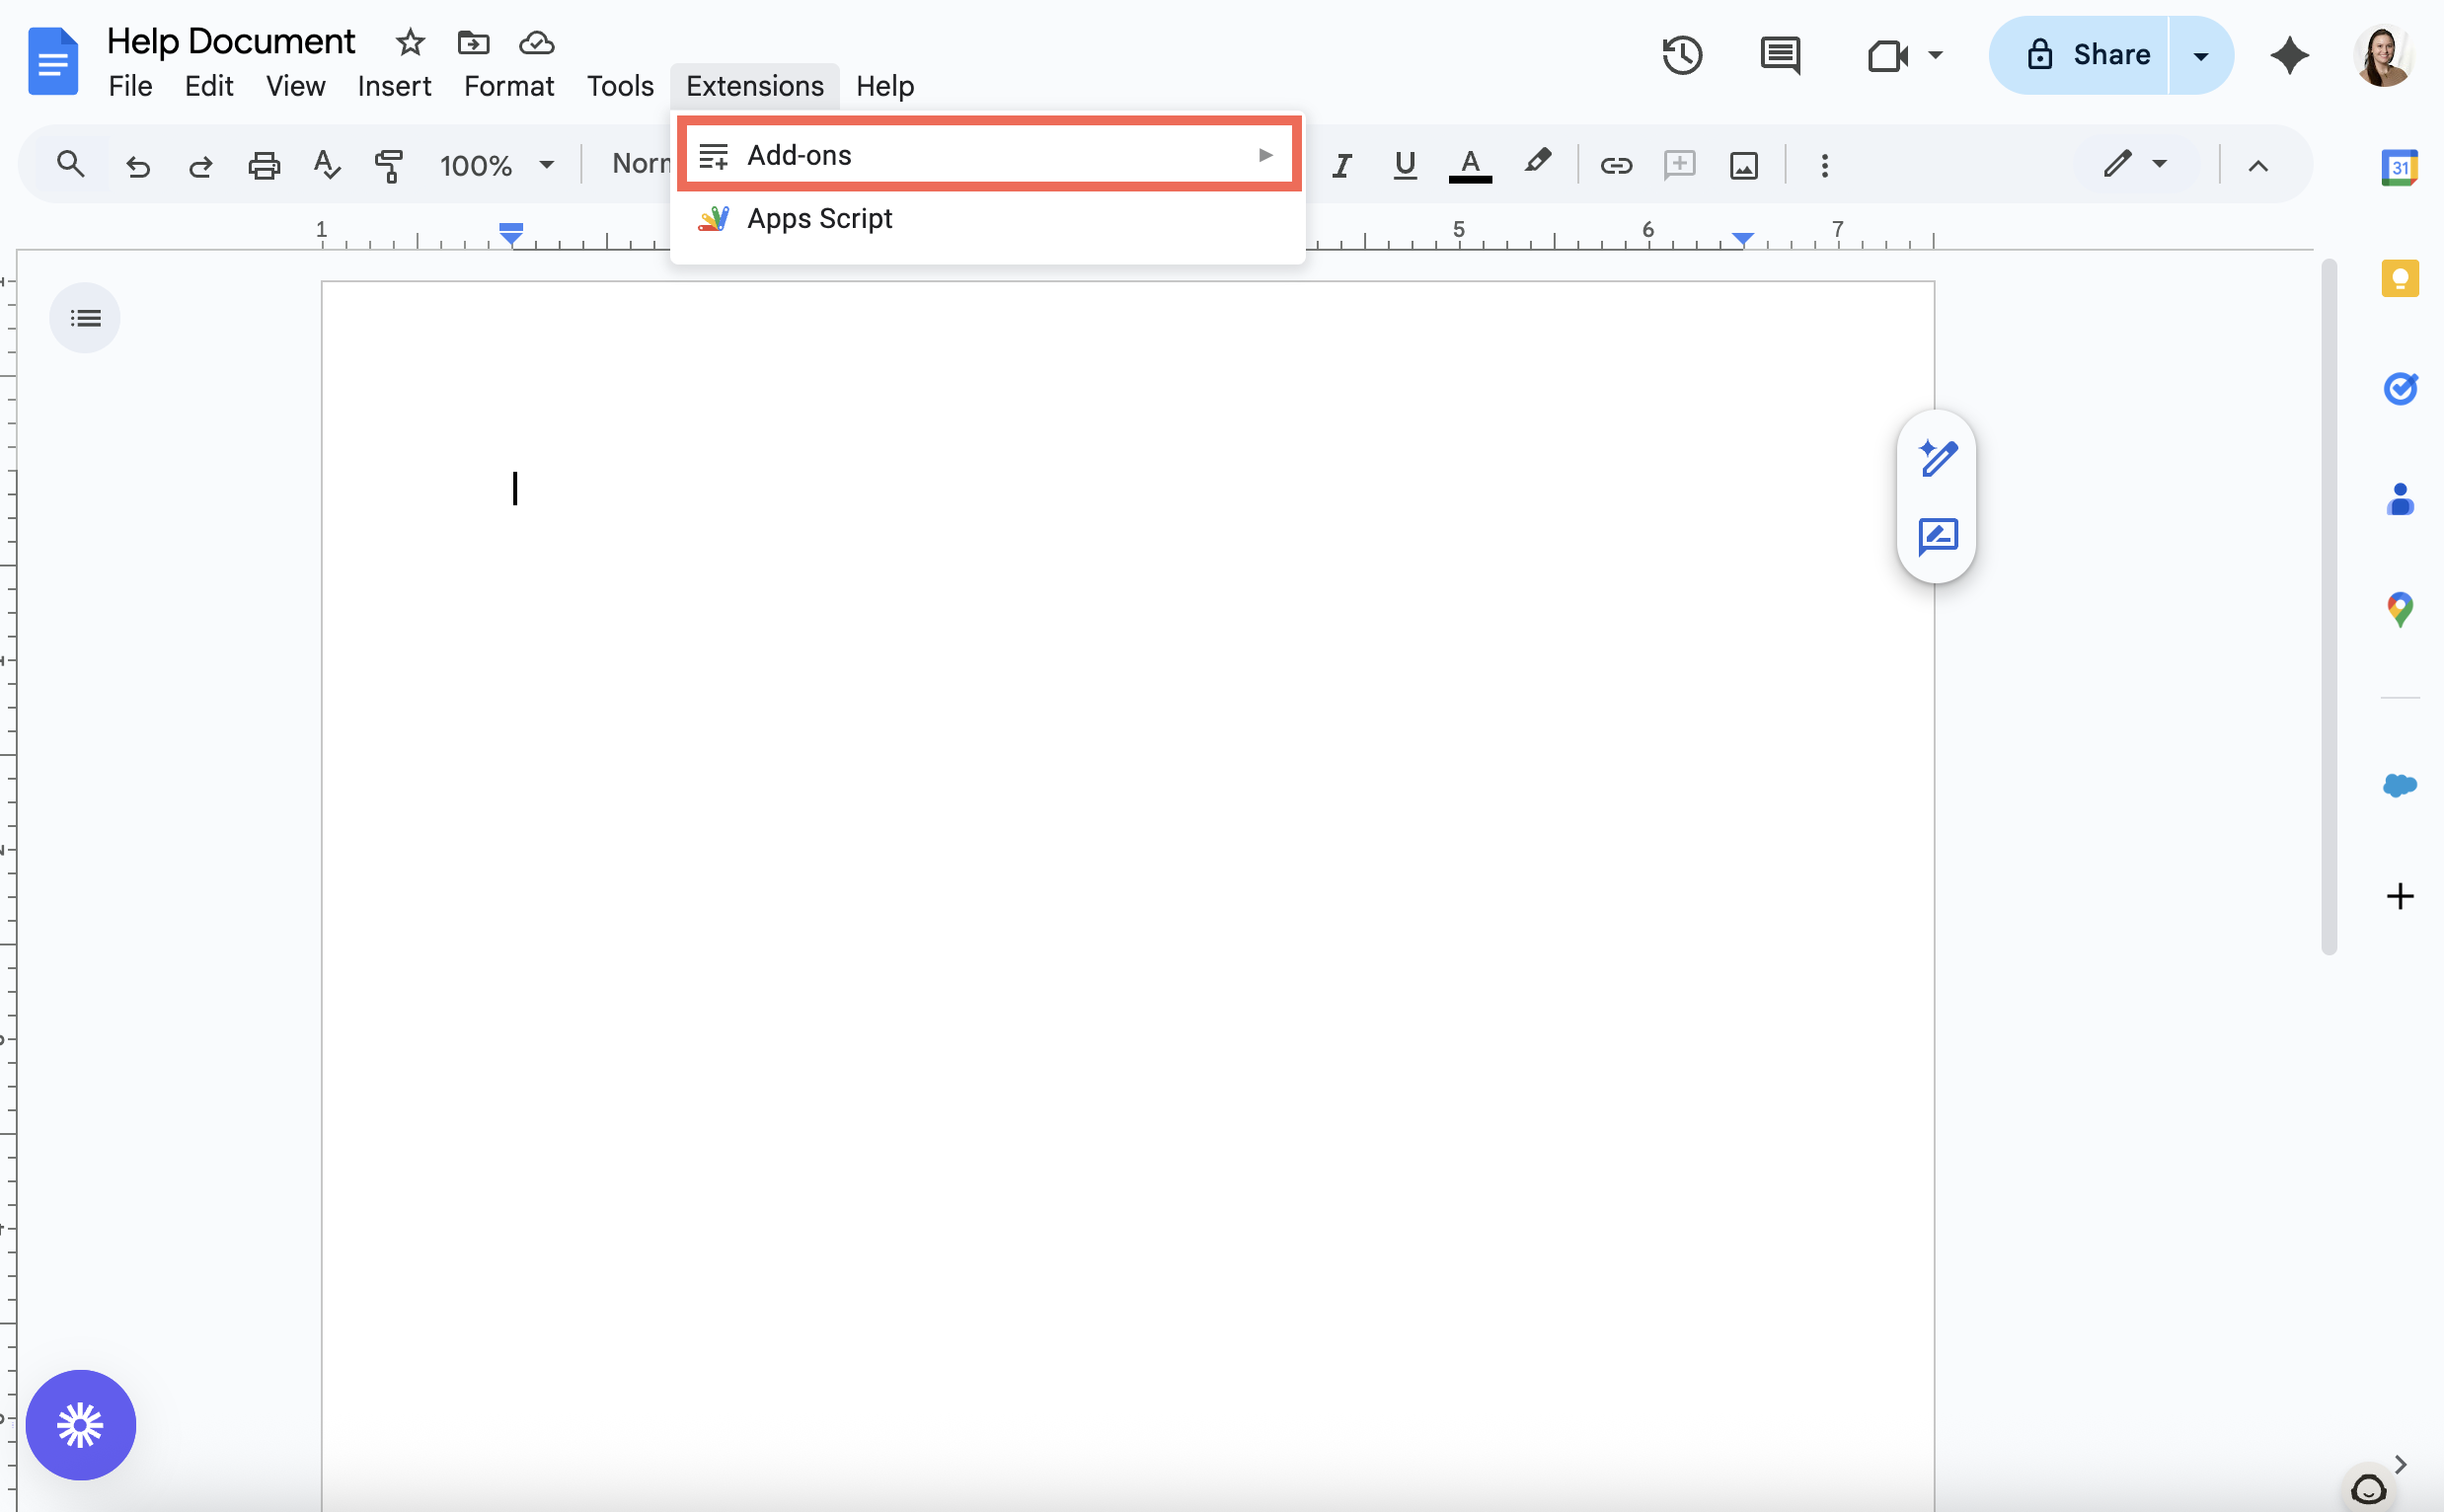Open the Google Tasks side panel
This screenshot has height=1512, width=2444.
click(2400, 389)
